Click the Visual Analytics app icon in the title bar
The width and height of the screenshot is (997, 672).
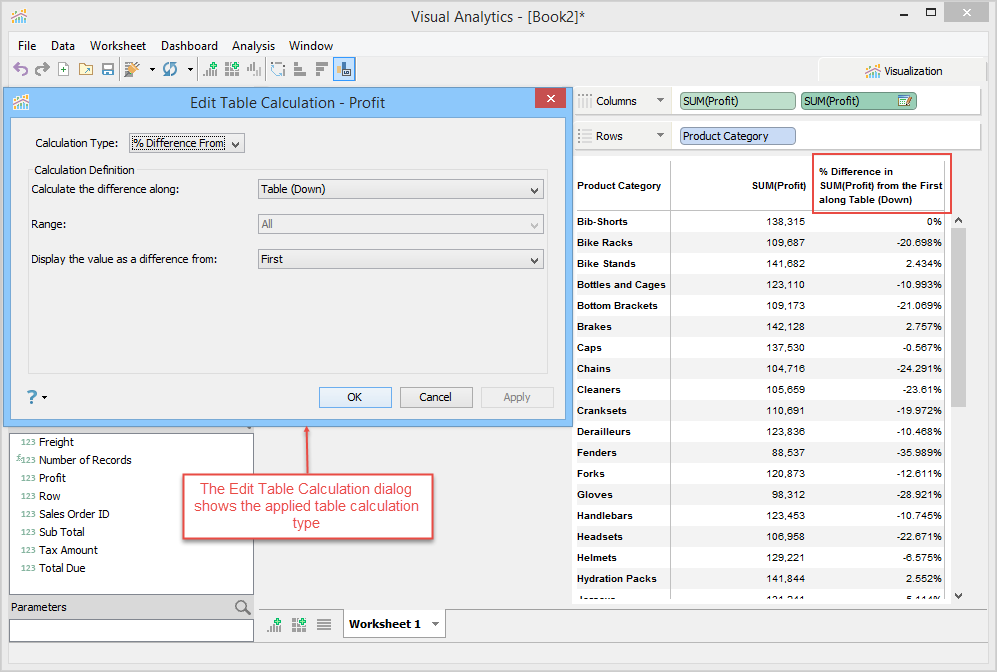coord(19,16)
